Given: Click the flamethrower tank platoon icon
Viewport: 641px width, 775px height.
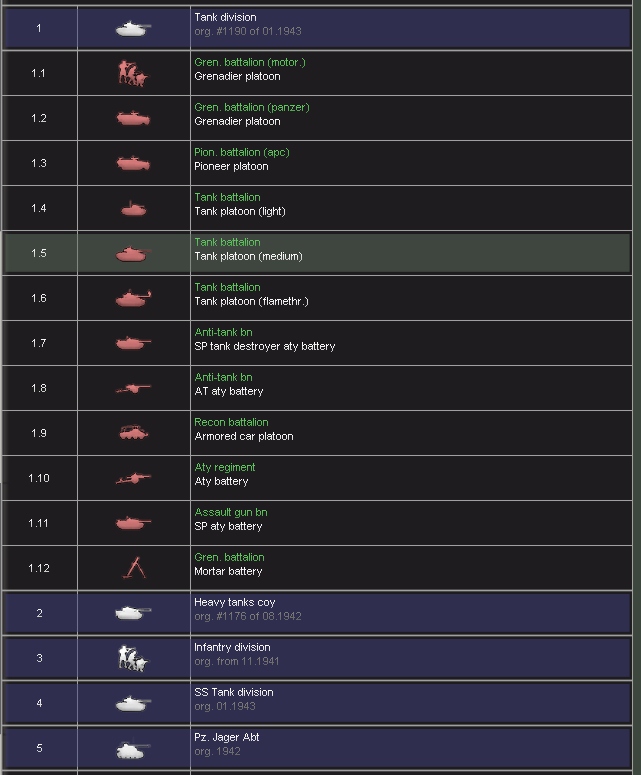Looking at the screenshot, I should [x=133, y=298].
